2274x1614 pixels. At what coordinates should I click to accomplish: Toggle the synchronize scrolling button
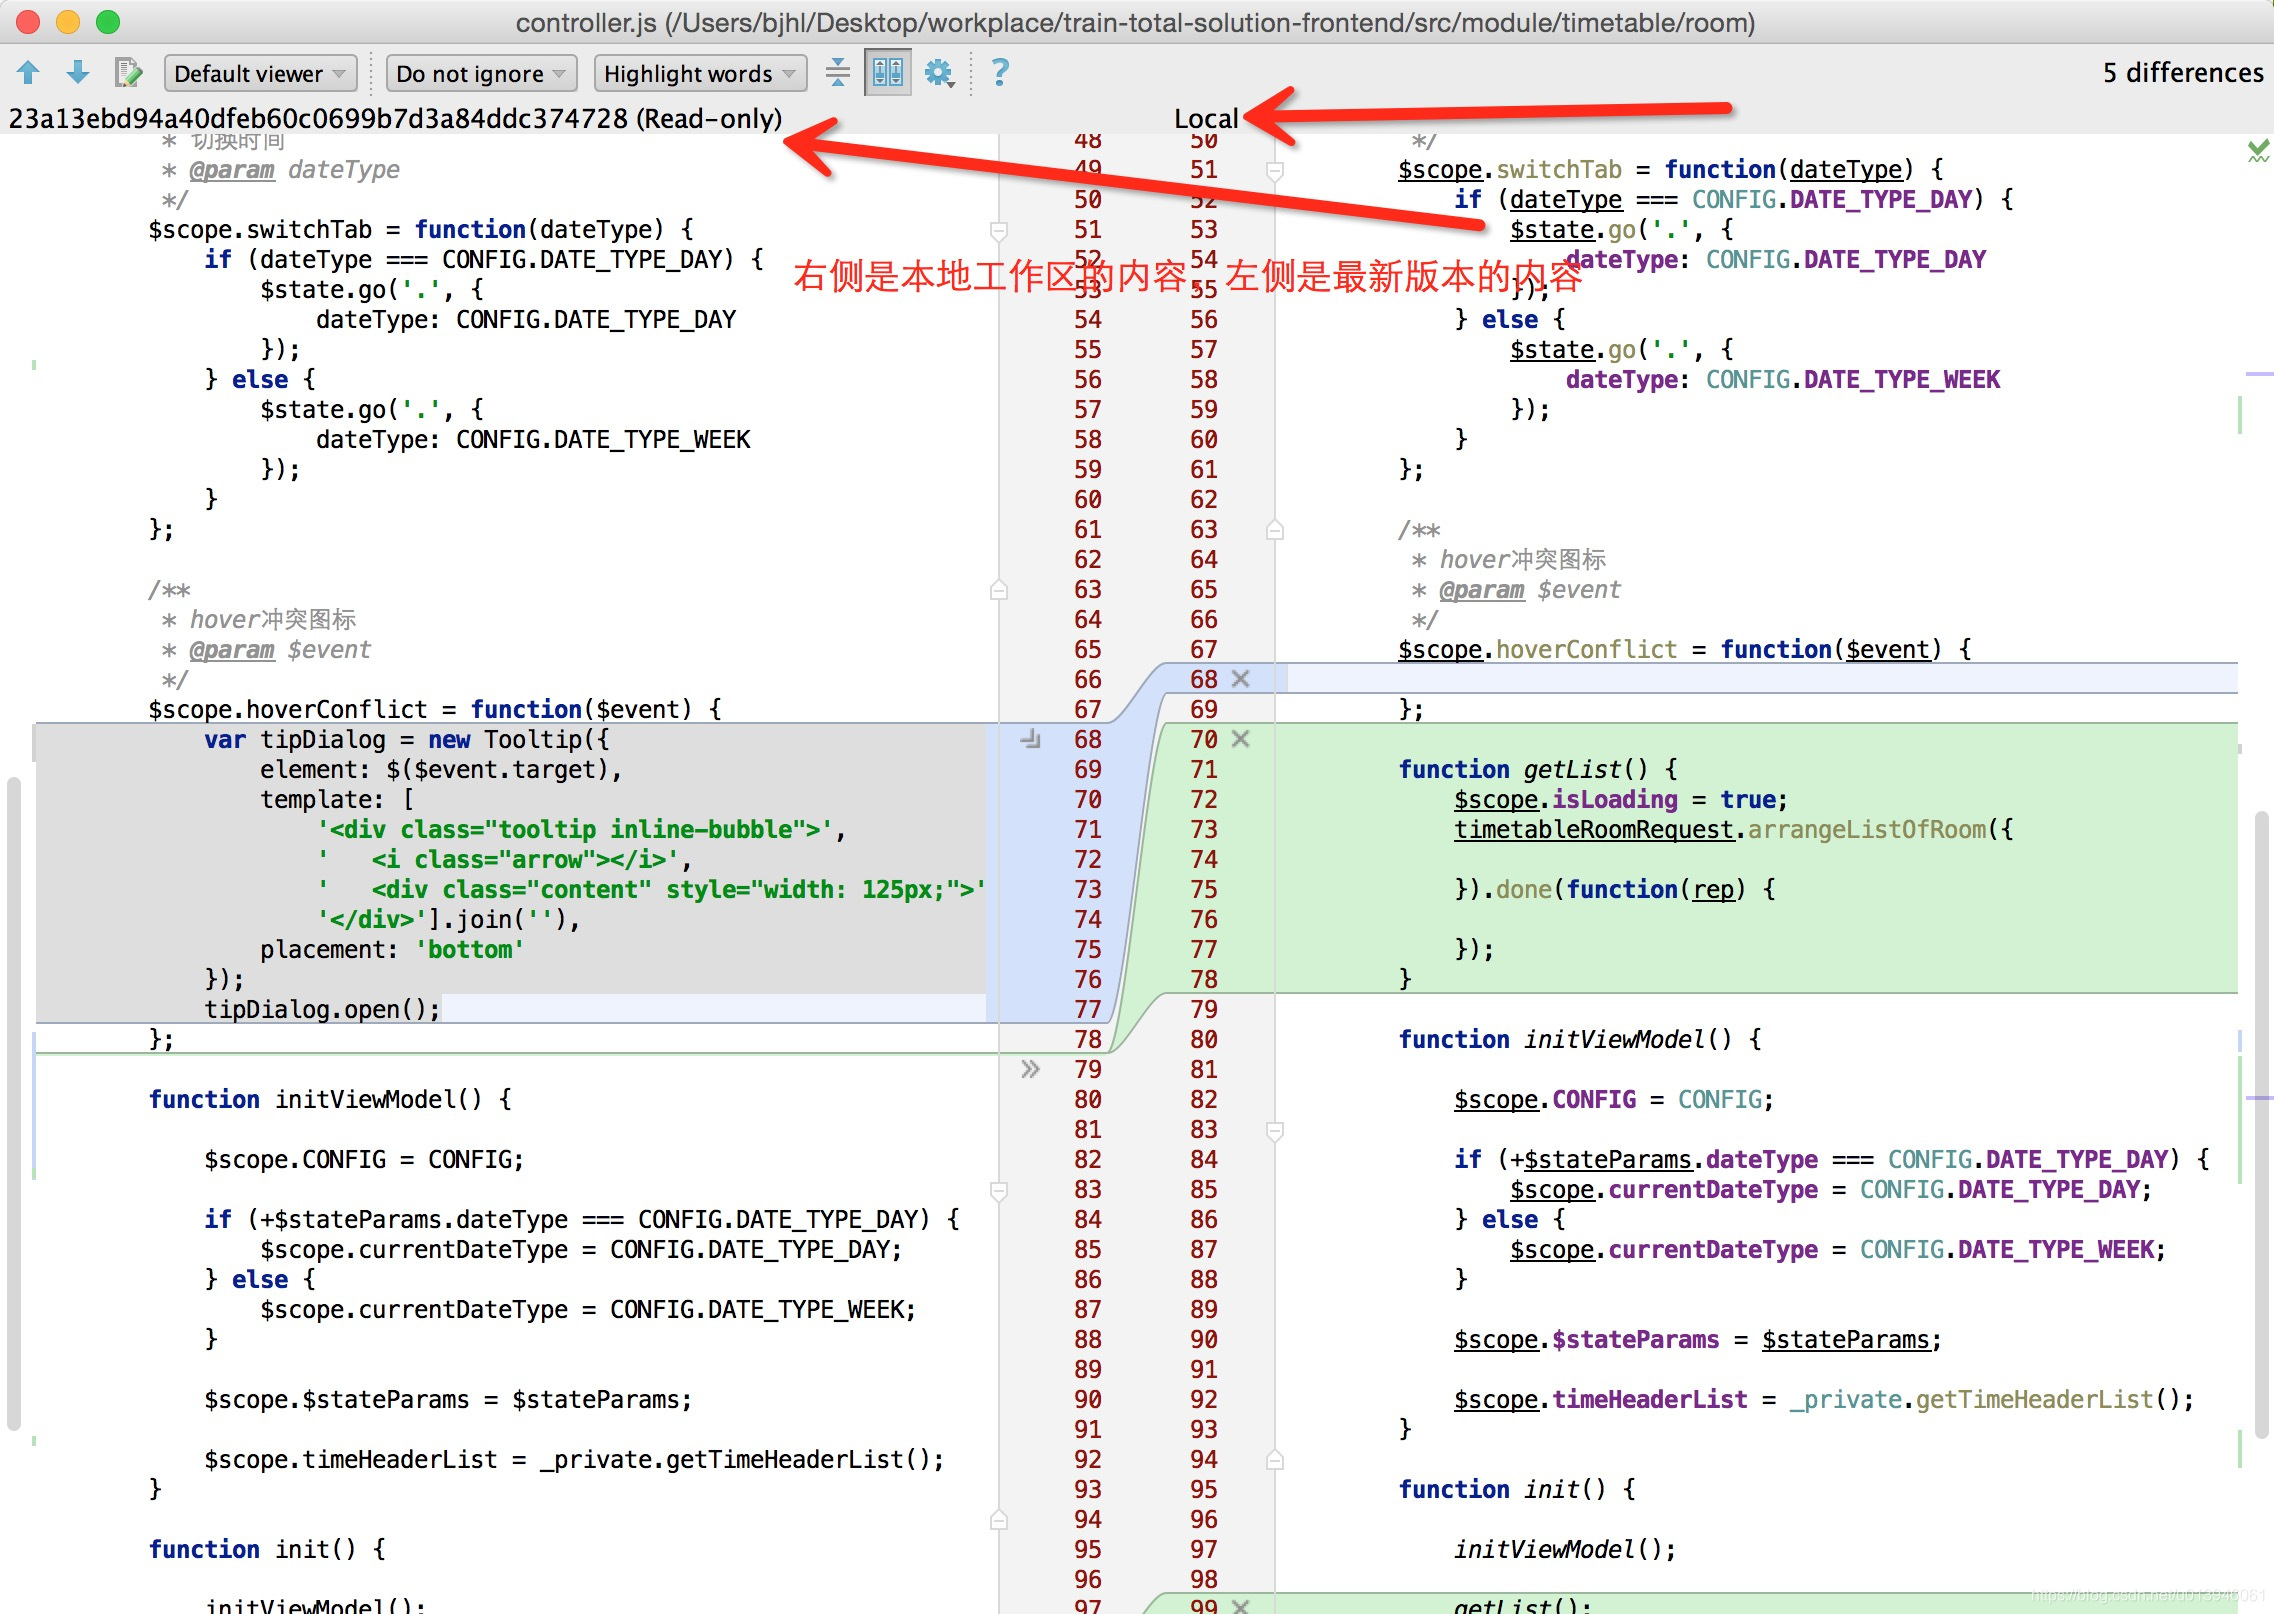pyautogui.click(x=887, y=72)
